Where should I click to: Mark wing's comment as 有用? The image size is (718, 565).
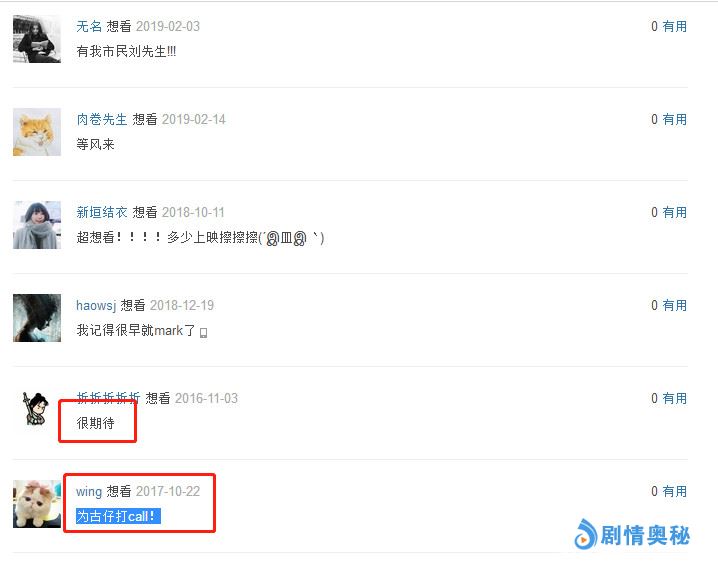click(x=674, y=491)
